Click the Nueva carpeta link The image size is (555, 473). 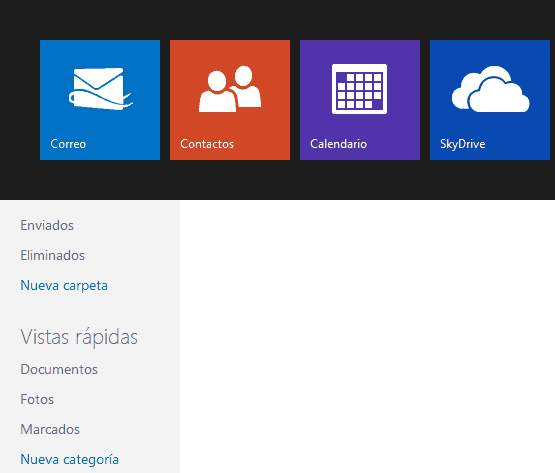tap(64, 286)
